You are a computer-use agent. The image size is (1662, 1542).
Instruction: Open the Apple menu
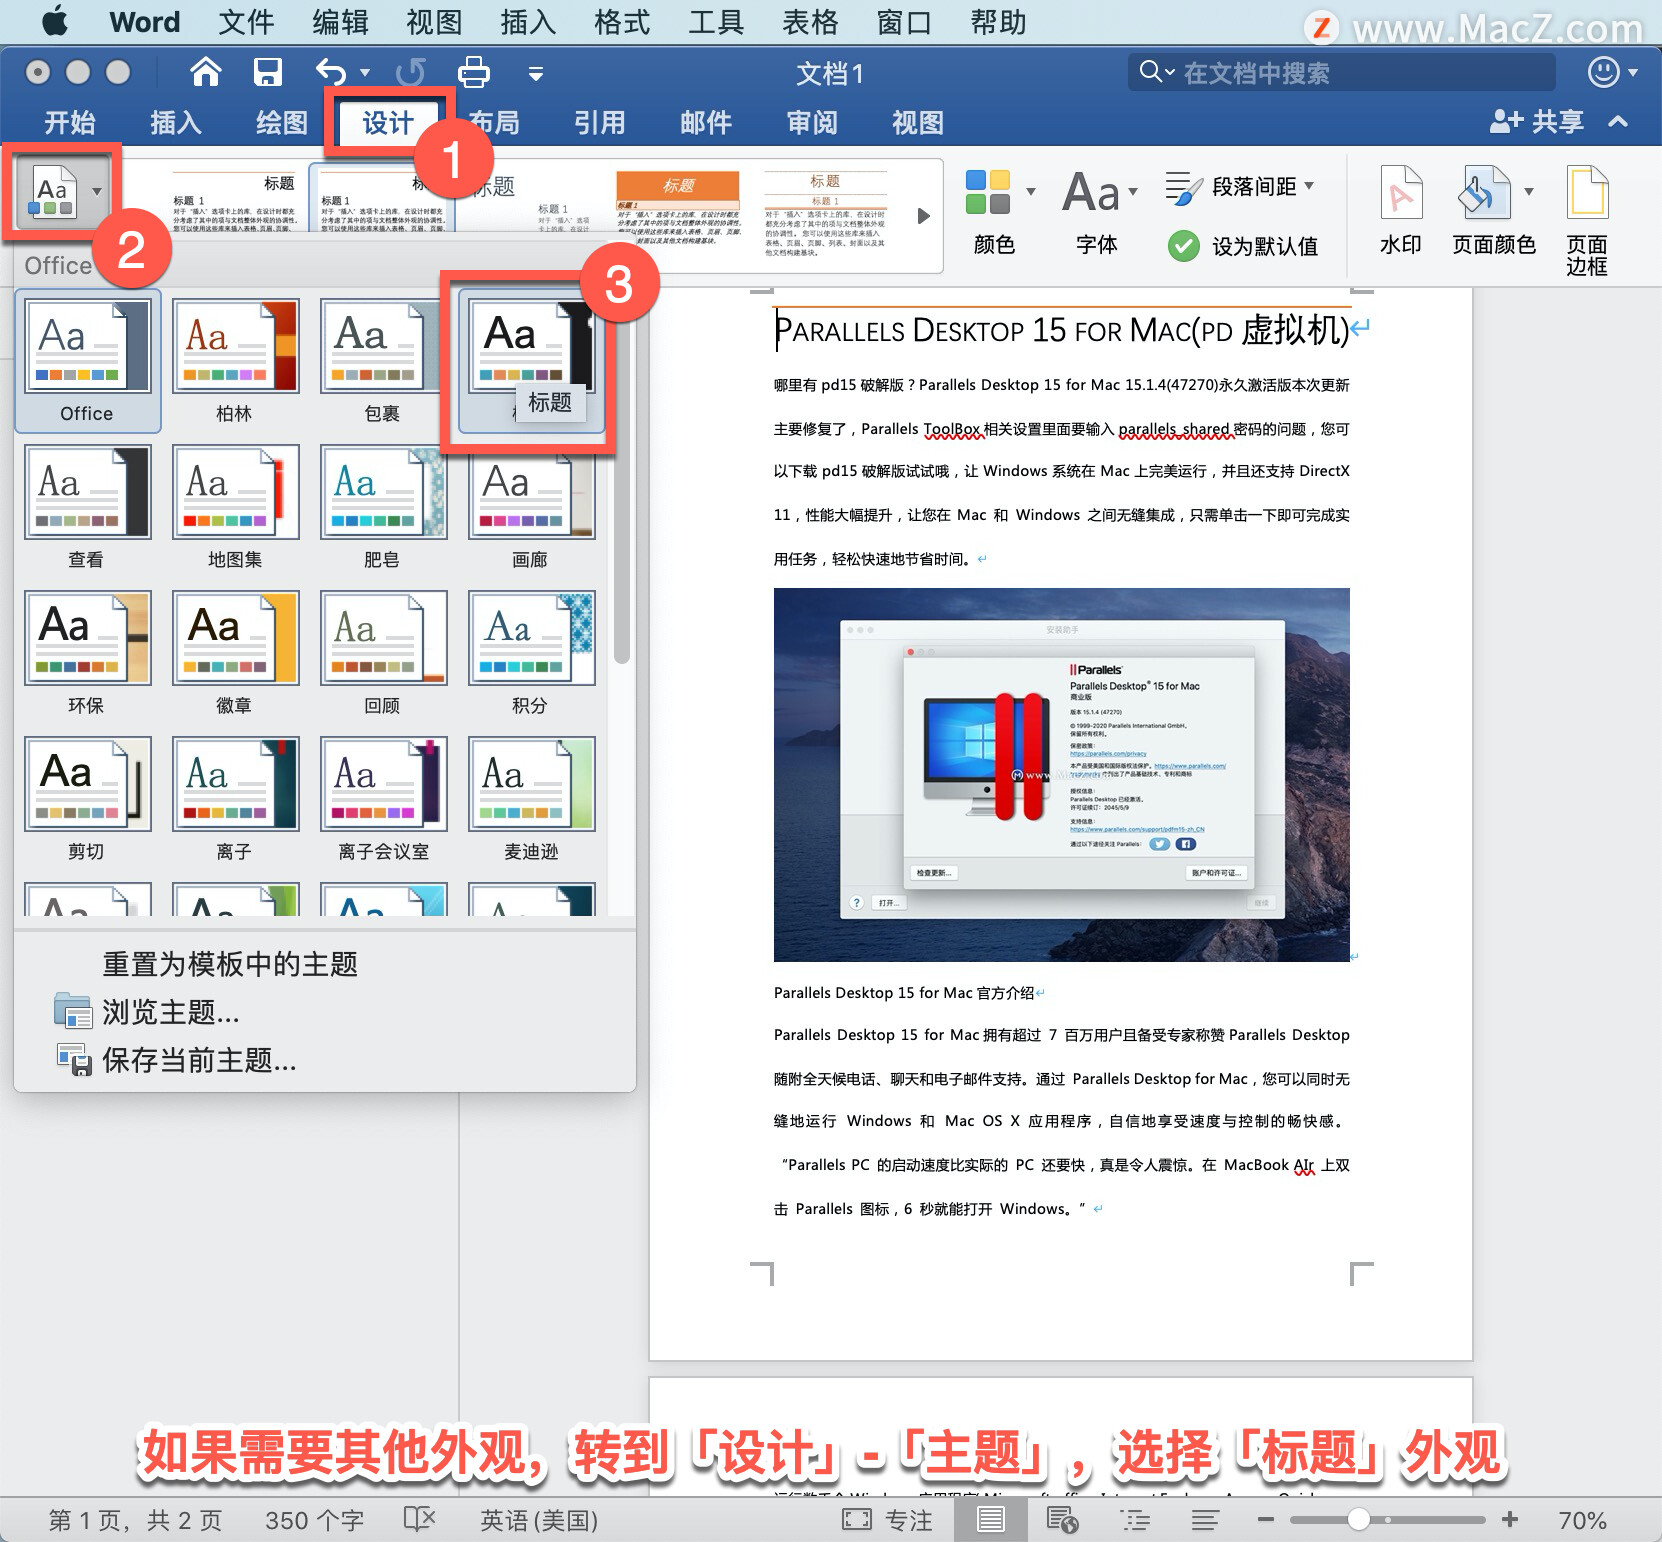pyautogui.click(x=55, y=21)
